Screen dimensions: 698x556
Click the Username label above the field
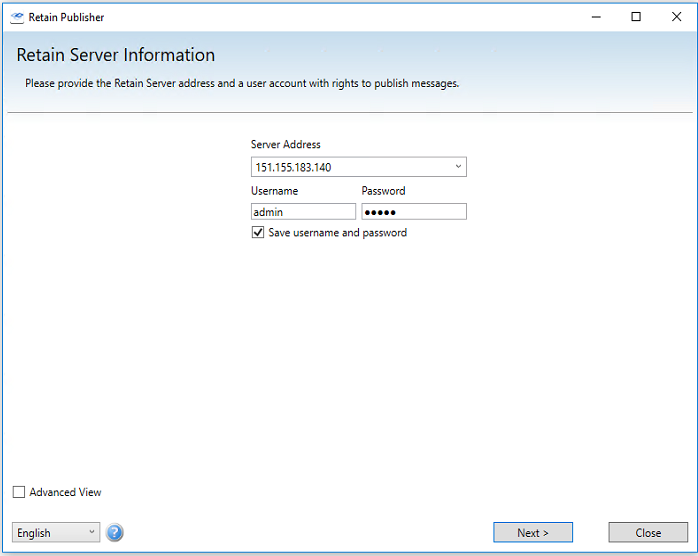tap(275, 191)
